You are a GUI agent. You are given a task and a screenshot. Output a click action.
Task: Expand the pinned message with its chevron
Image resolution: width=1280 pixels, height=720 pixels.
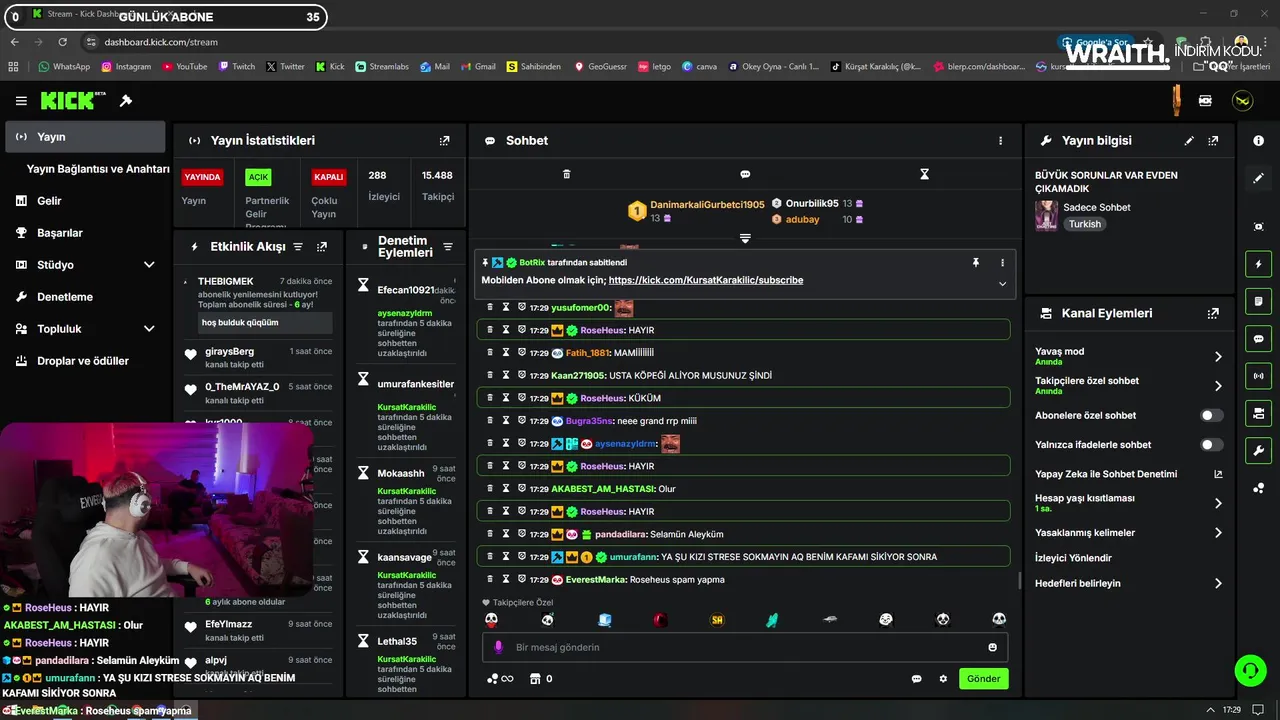click(1002, 283)
